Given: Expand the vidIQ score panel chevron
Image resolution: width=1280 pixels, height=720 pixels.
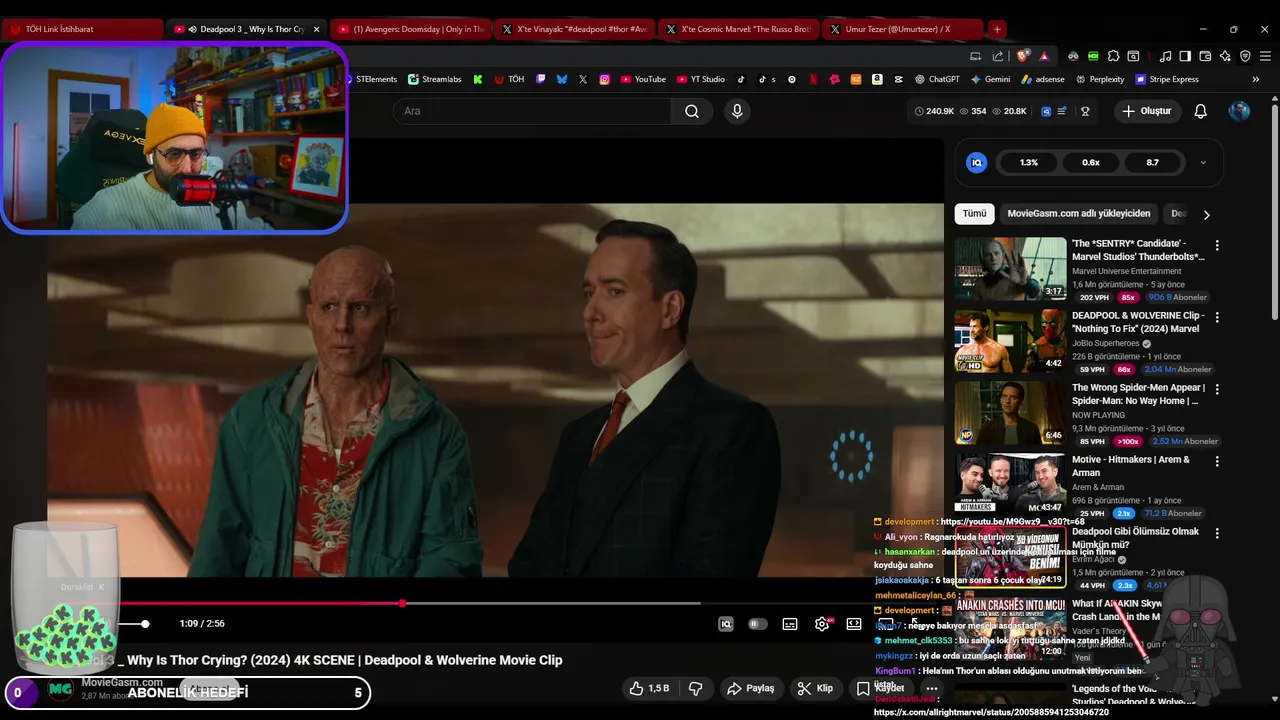Looking at the screenshot, I should pos(1203,162).
